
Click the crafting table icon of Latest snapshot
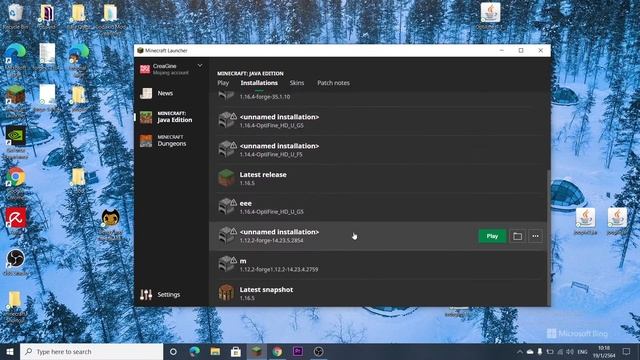[226, 293]
